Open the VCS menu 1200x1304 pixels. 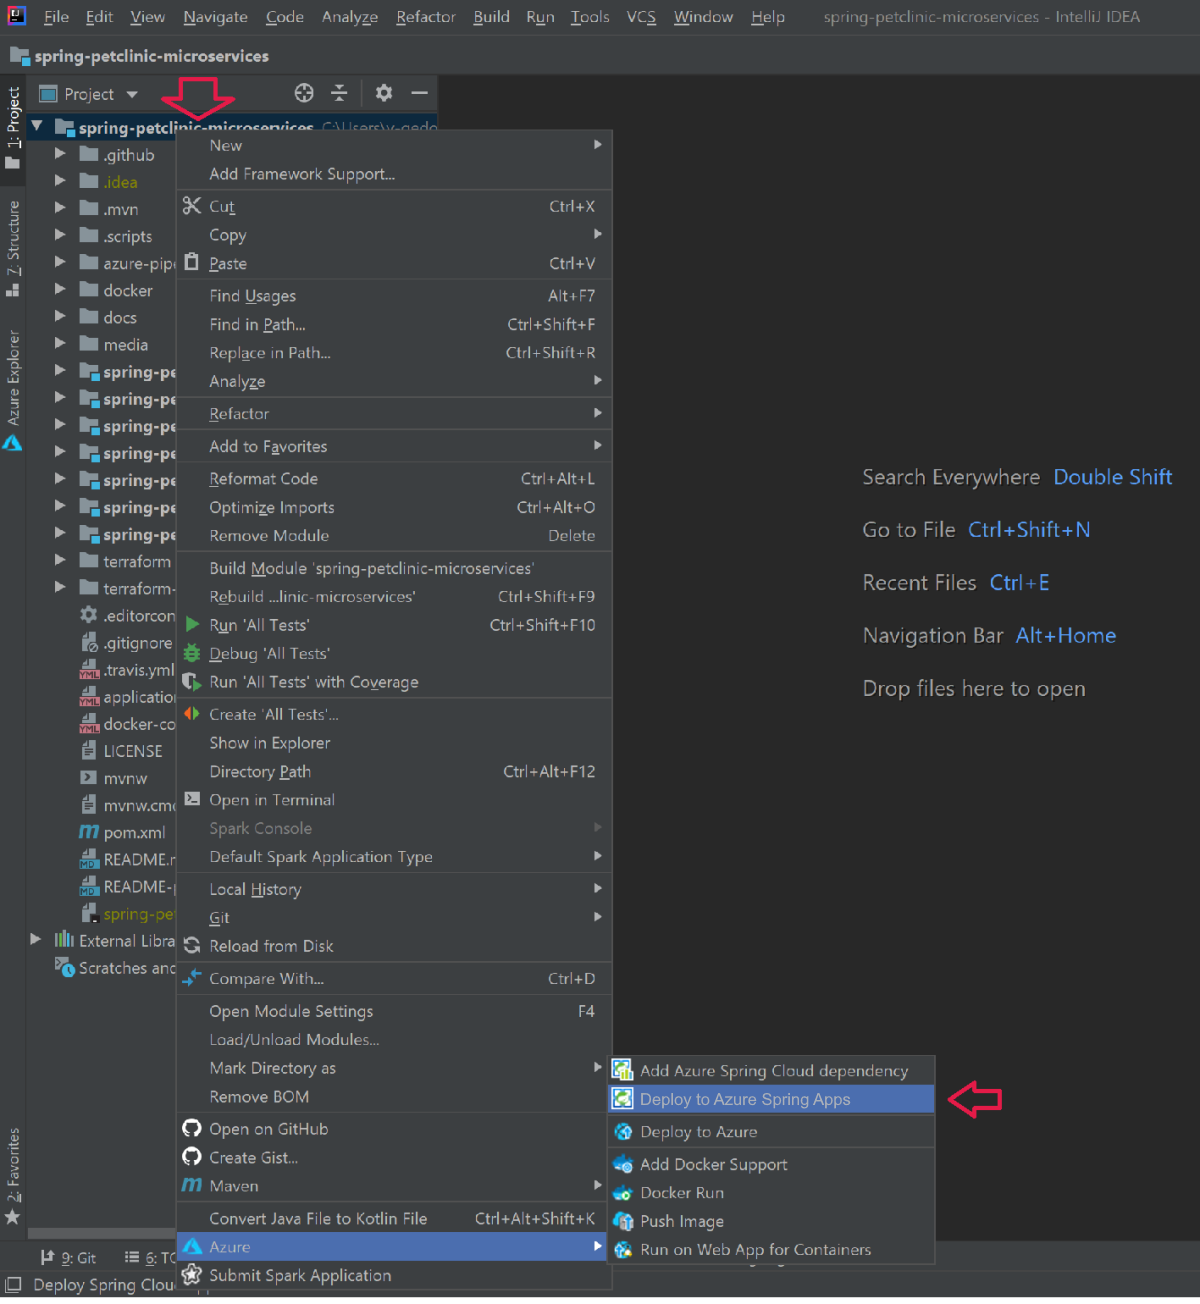coord(641,17)
